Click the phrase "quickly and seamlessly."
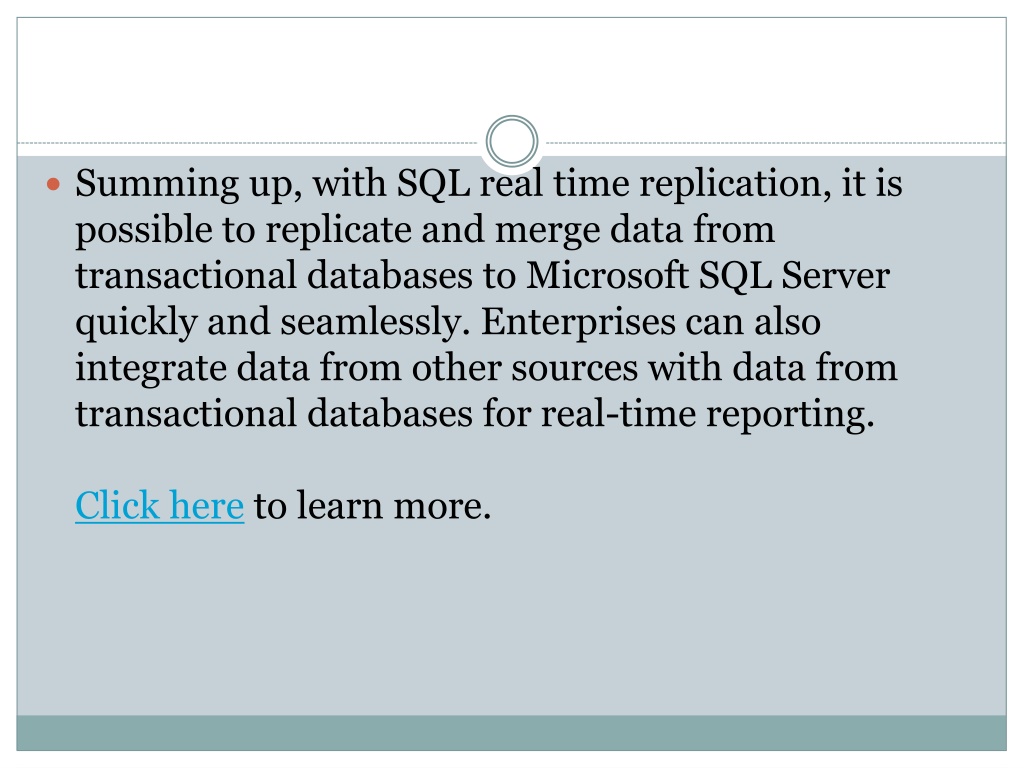Screen dimensions: 1024x768 coord(273,323)
